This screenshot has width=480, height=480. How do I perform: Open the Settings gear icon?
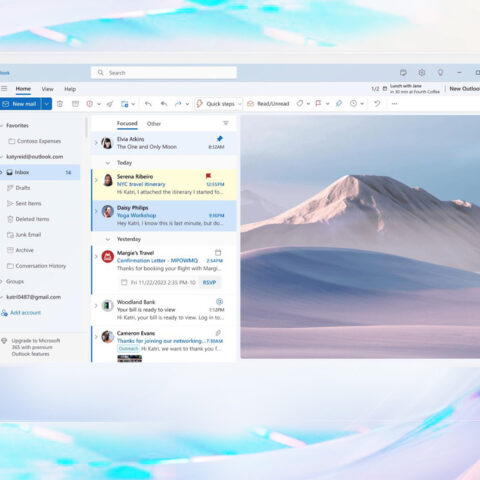point(422,72)
